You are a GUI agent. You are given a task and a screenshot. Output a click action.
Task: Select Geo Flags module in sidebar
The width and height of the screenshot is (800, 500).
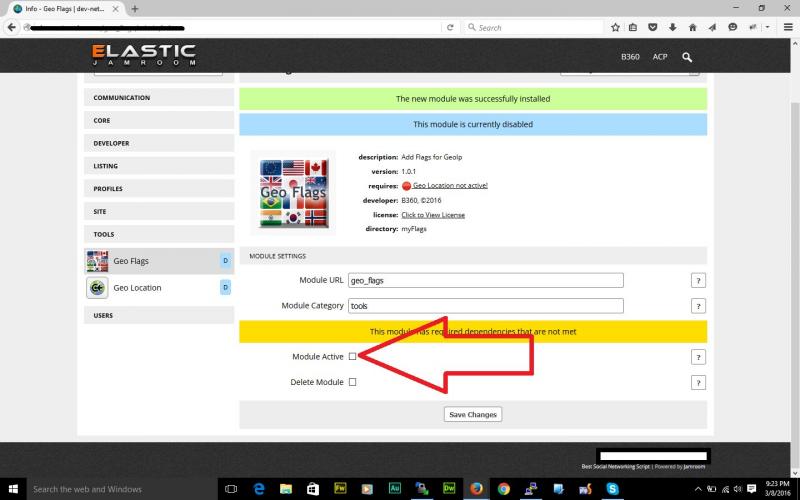click(x=159, y=261)
